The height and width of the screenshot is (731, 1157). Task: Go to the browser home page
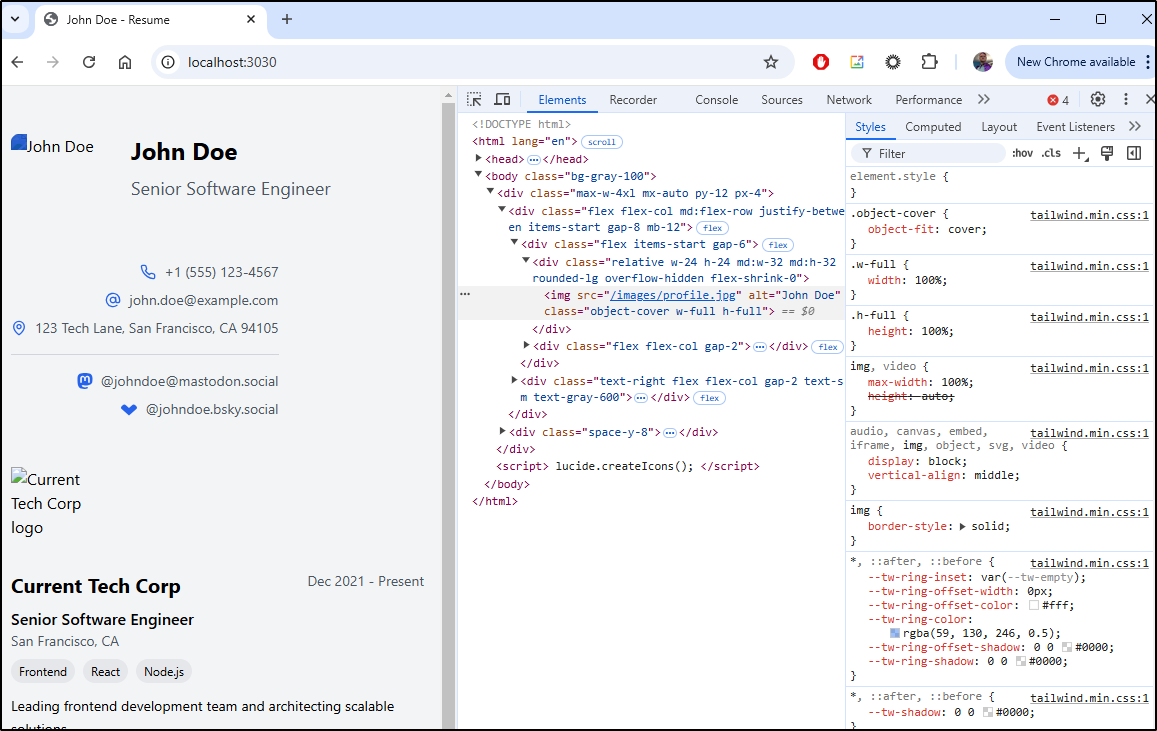(x=125, y=62)
